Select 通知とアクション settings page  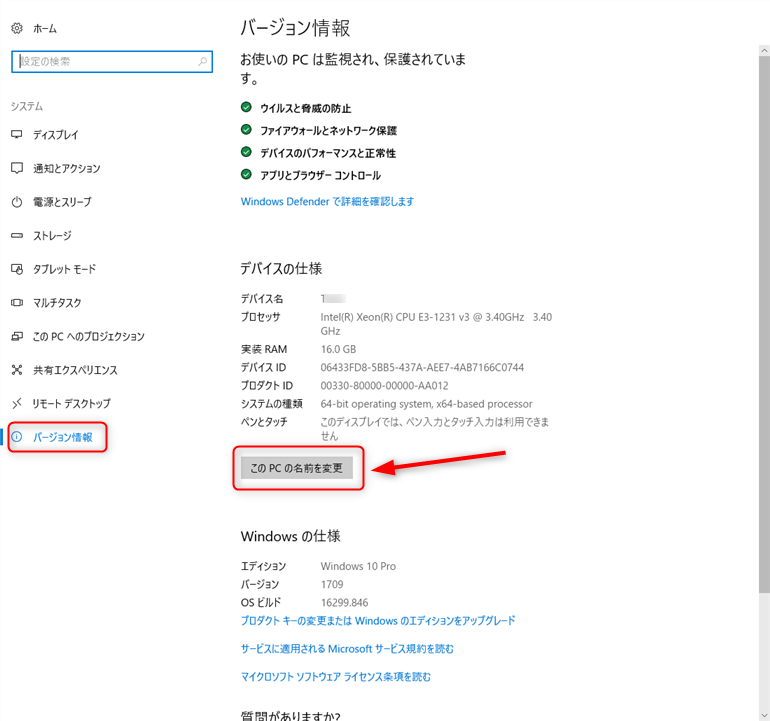click(67, 168)
